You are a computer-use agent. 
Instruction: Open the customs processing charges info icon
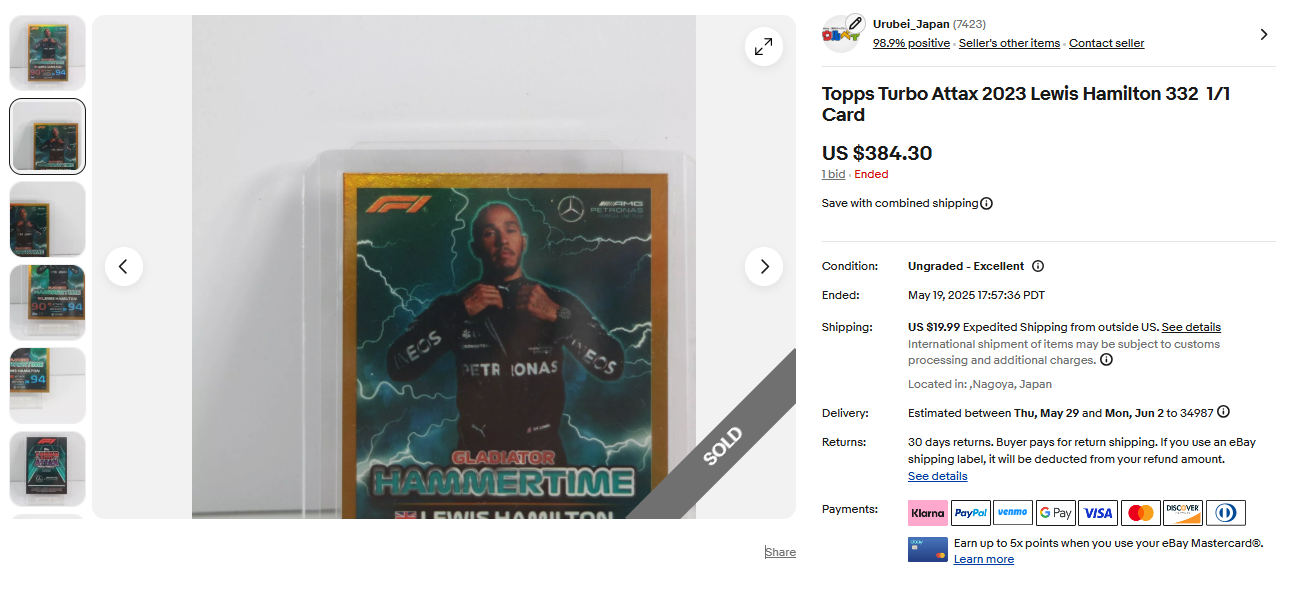pos(1106,360)
